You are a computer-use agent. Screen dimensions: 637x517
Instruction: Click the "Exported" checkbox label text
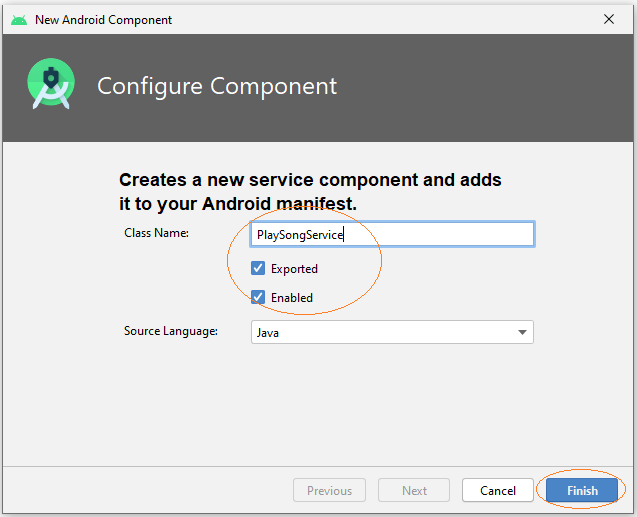tap(294, 269)
